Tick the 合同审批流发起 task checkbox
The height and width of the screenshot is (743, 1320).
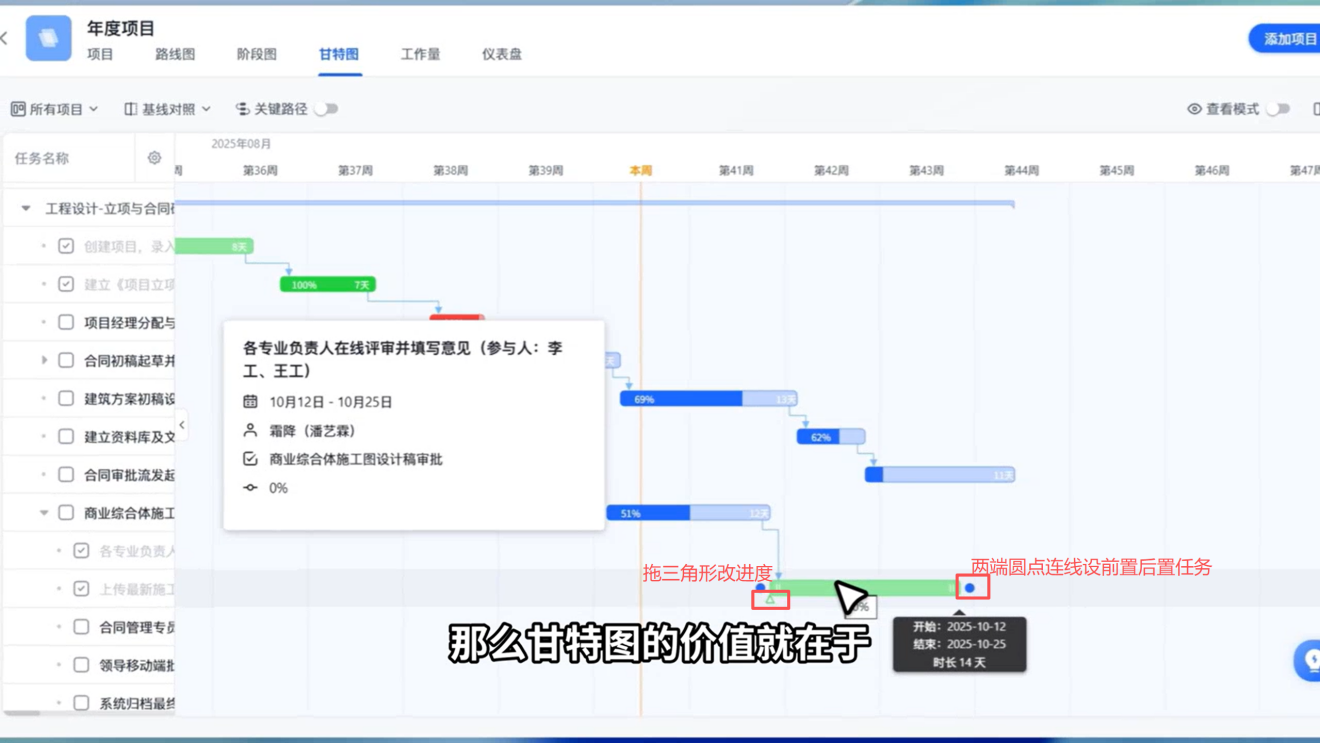pyautogui.click(x=66, y=474)
